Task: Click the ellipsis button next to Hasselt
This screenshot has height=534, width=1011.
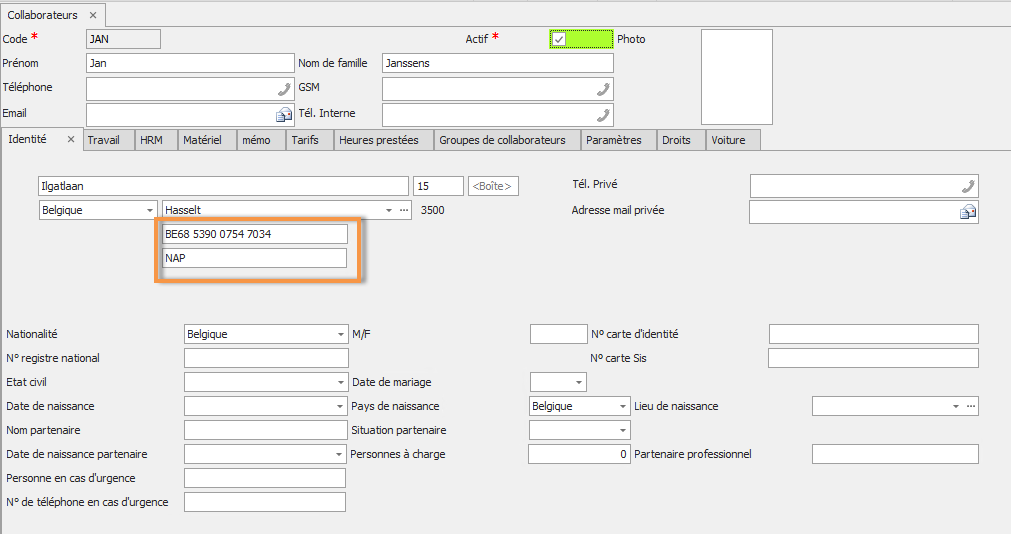Action: (404, 210)
